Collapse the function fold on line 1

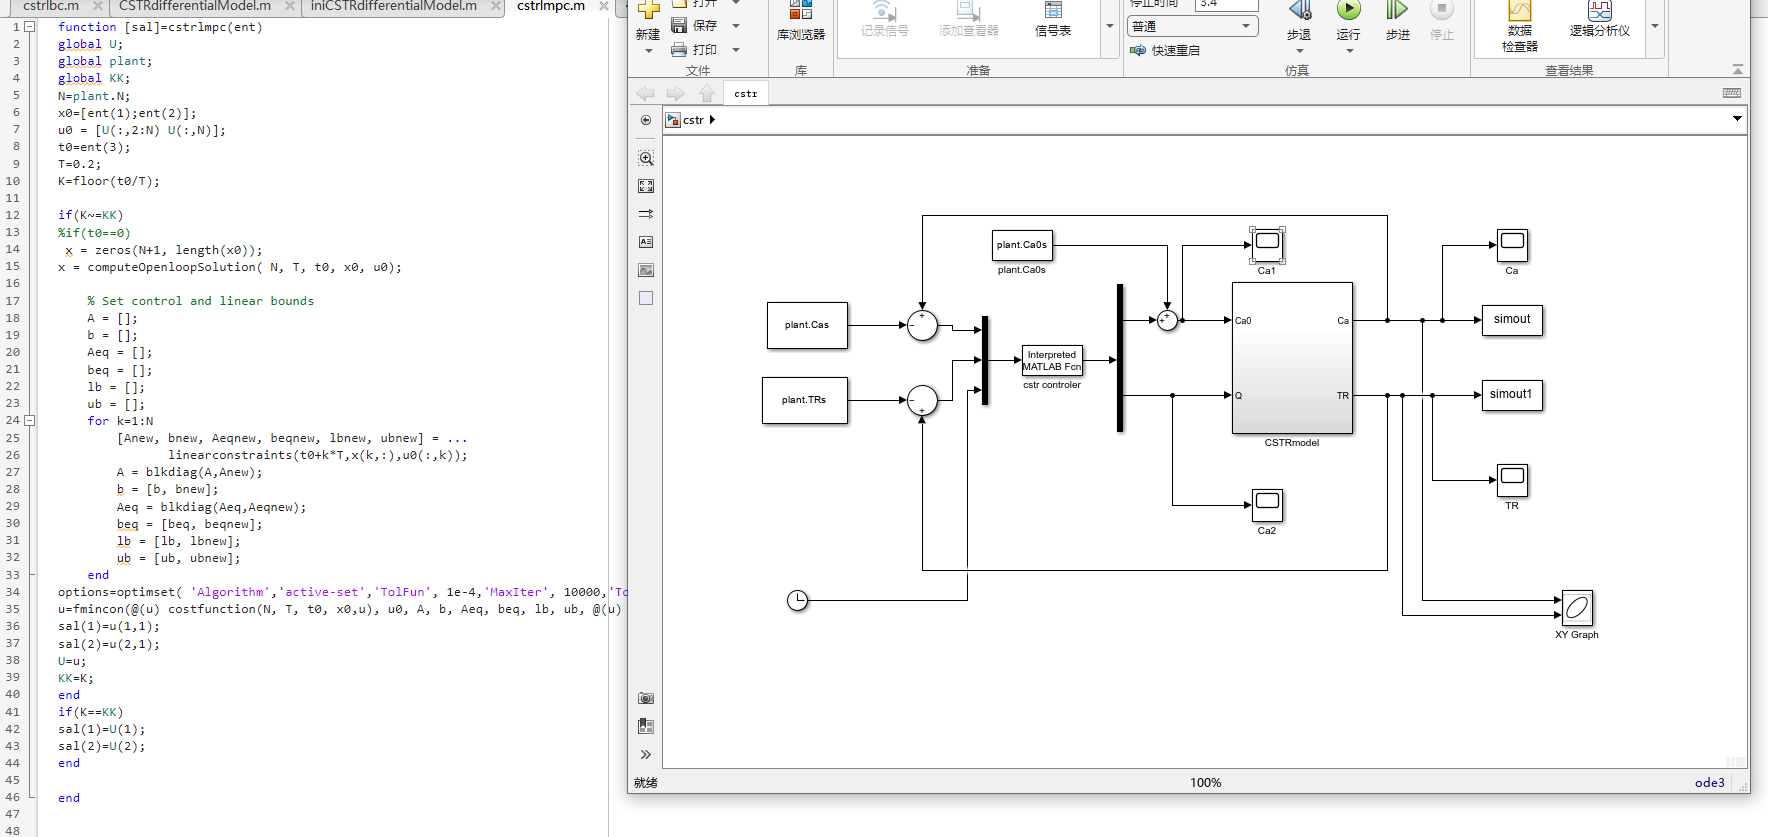30,27
